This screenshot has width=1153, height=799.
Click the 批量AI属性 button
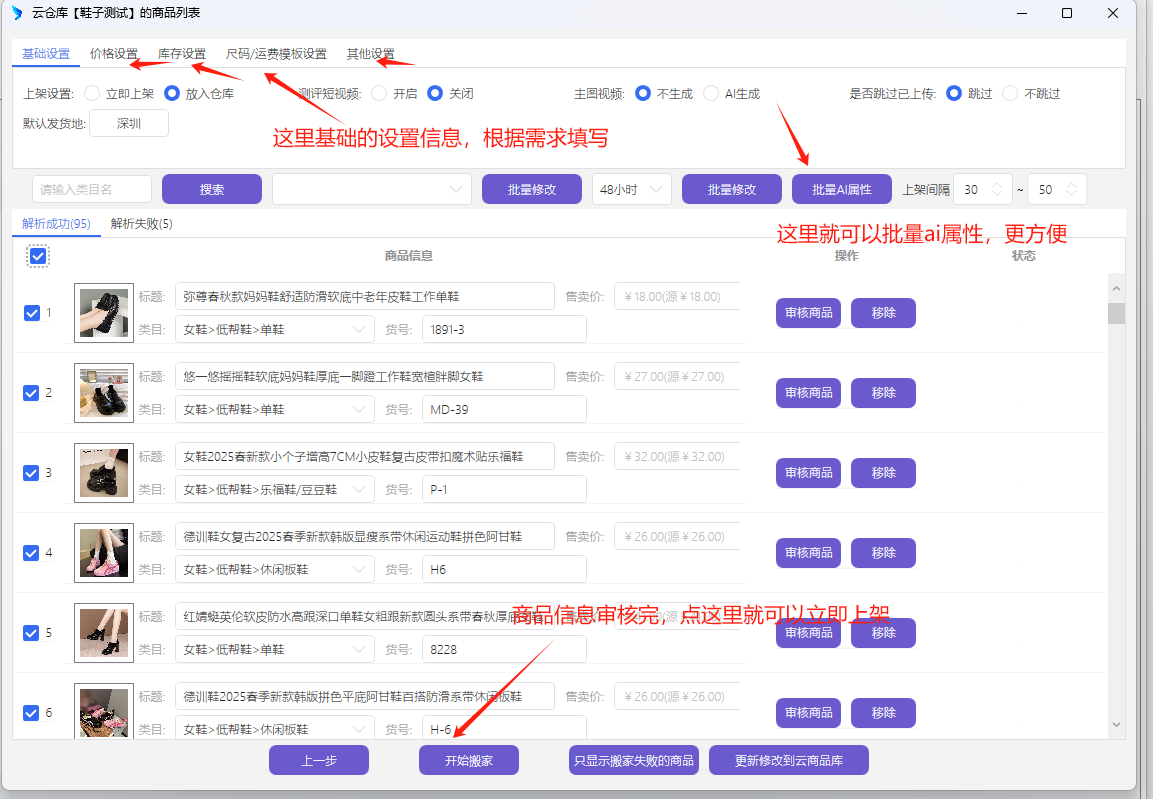[x=842, y=189]
